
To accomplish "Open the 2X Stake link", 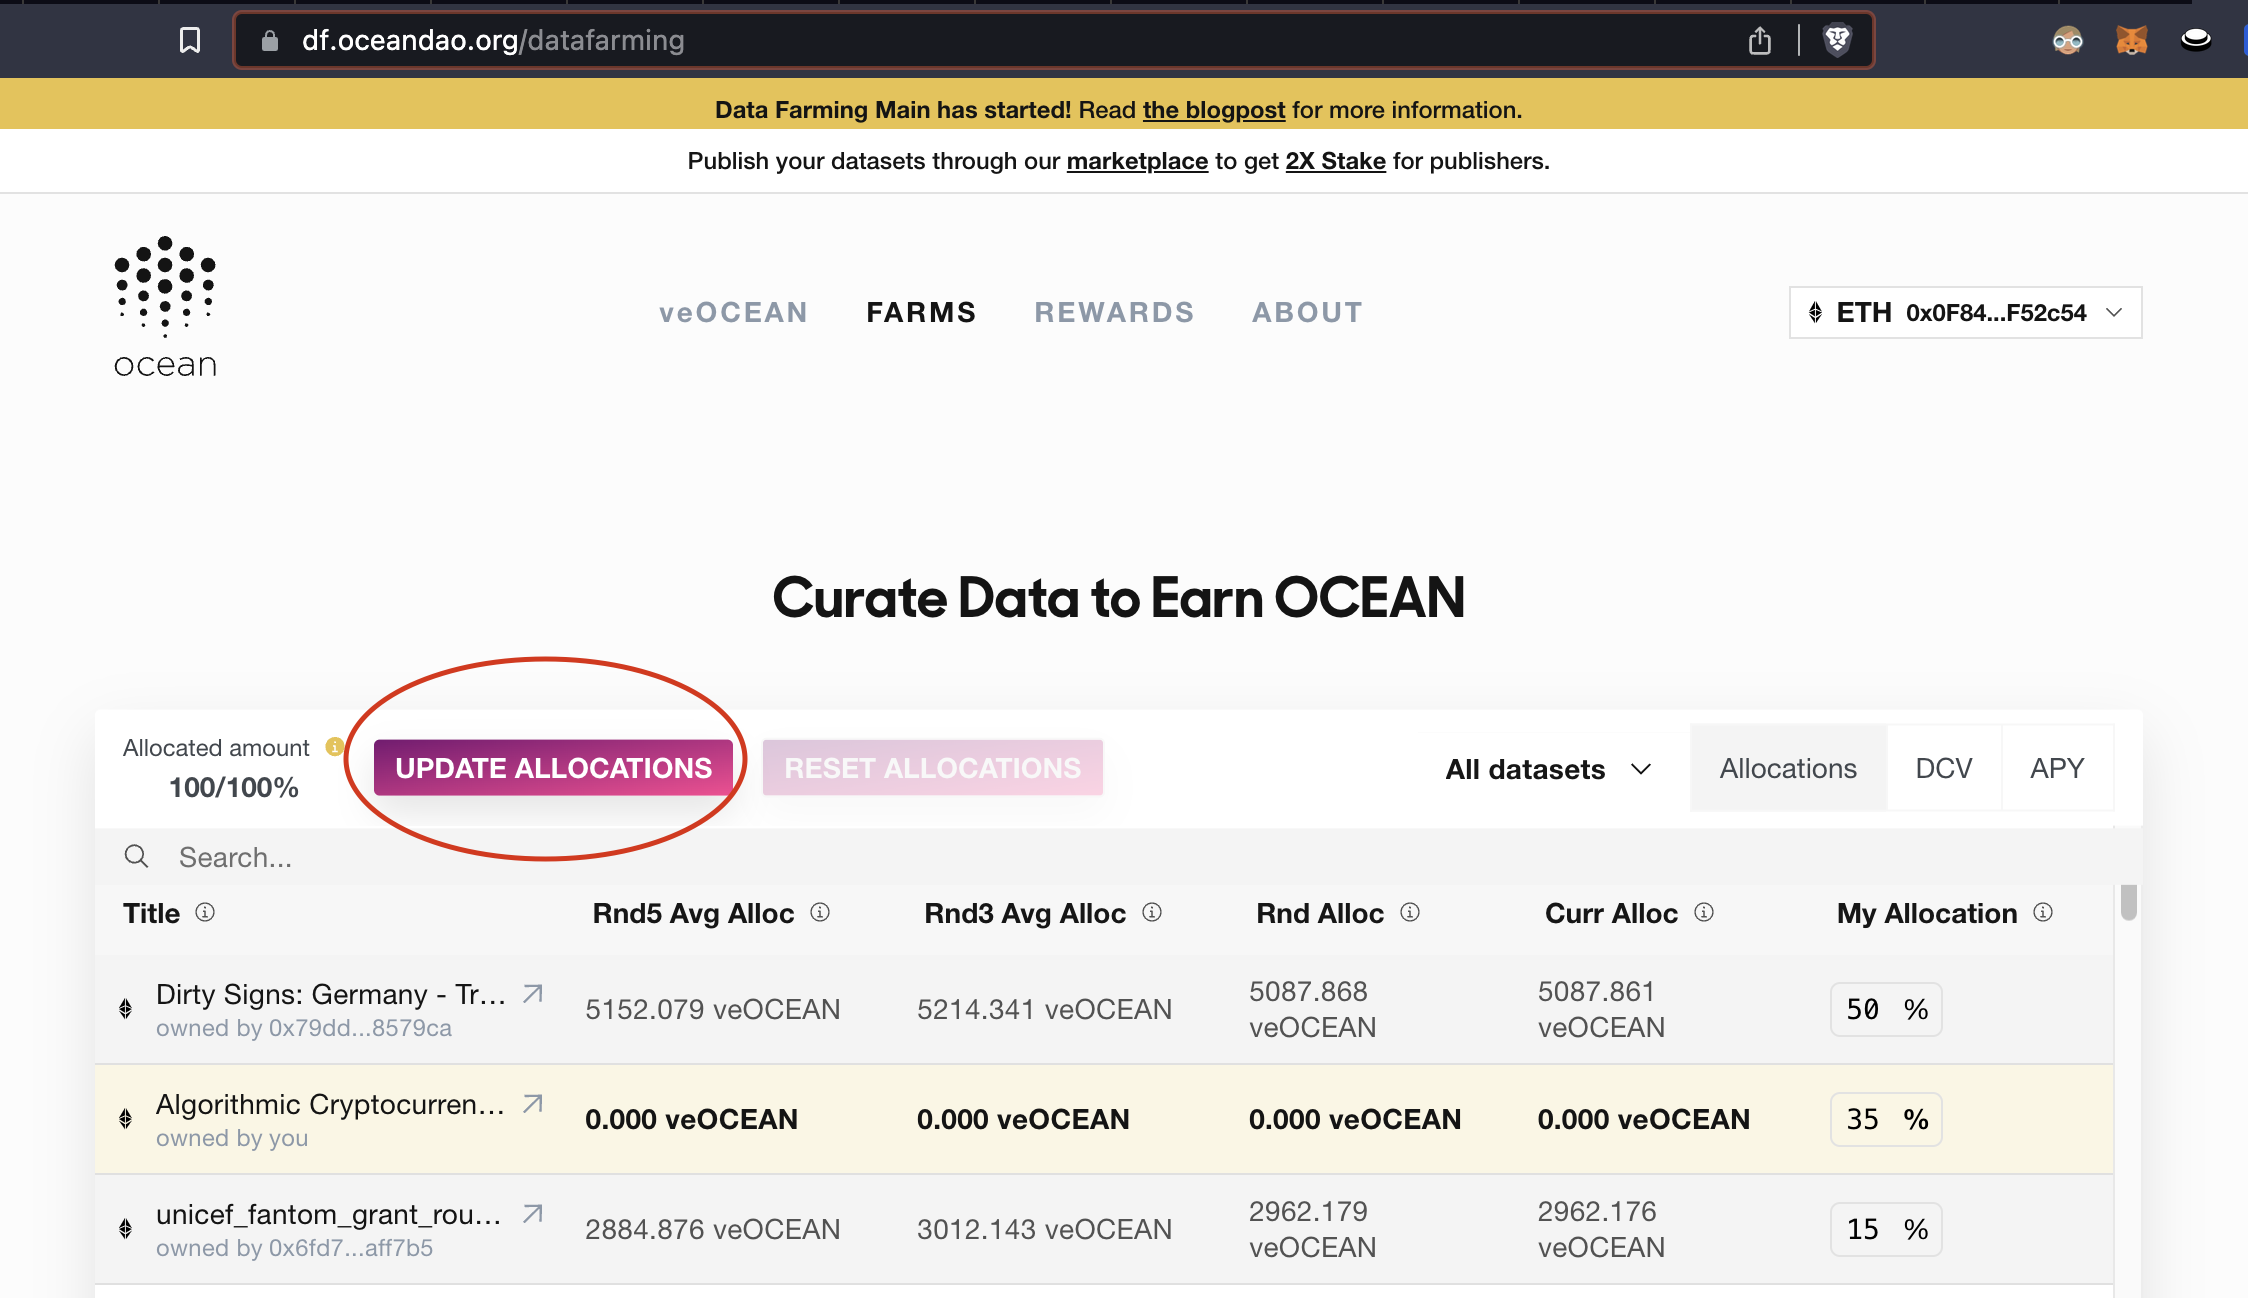I will [x=1335, y=161].
